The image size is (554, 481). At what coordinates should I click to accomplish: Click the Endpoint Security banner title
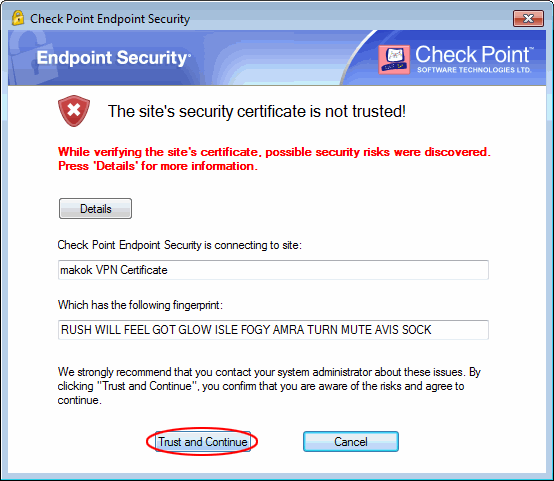[113, 58]
